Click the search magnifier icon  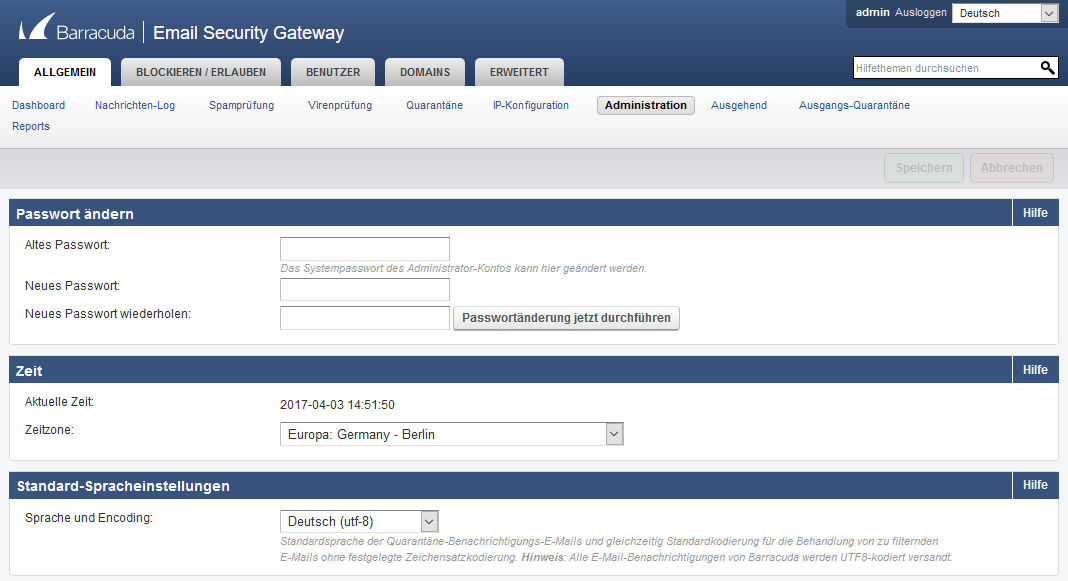[x=1047, y=68]
